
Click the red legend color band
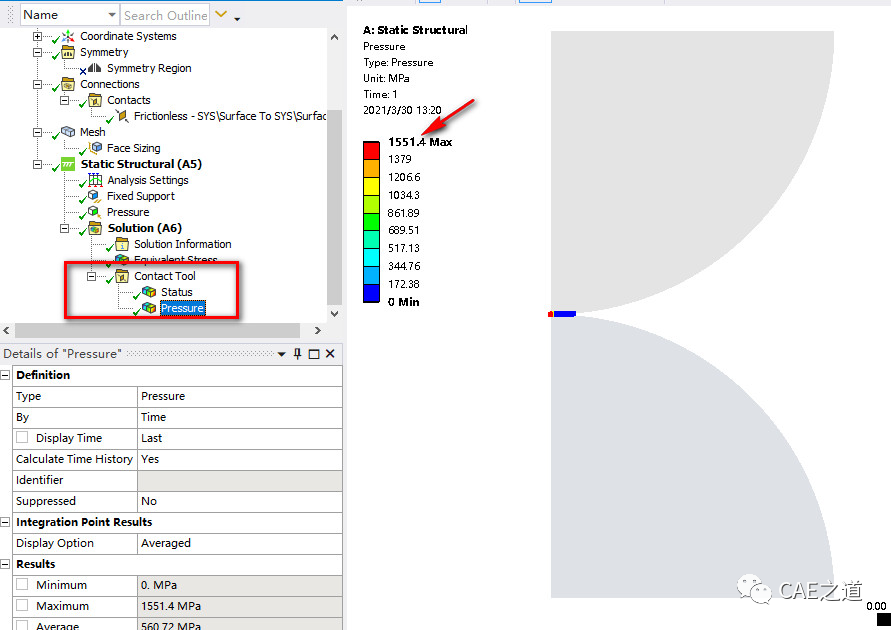click(x=371, y=151)
